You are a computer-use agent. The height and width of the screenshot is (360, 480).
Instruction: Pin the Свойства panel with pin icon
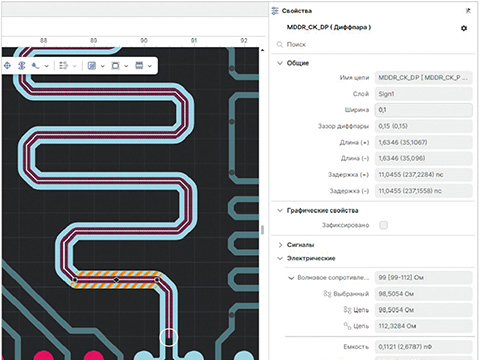(468, 11)
